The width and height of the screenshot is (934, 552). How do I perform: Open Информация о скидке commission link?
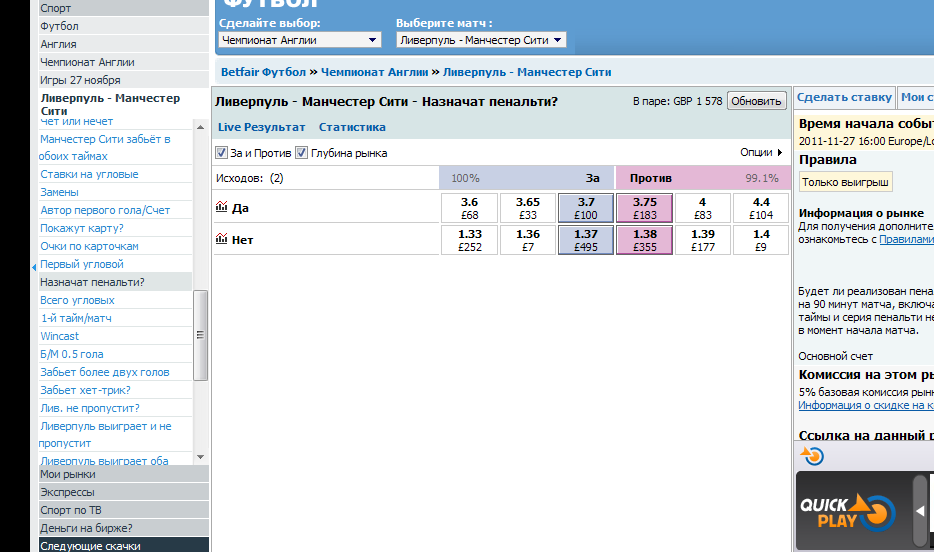[865, 406]
